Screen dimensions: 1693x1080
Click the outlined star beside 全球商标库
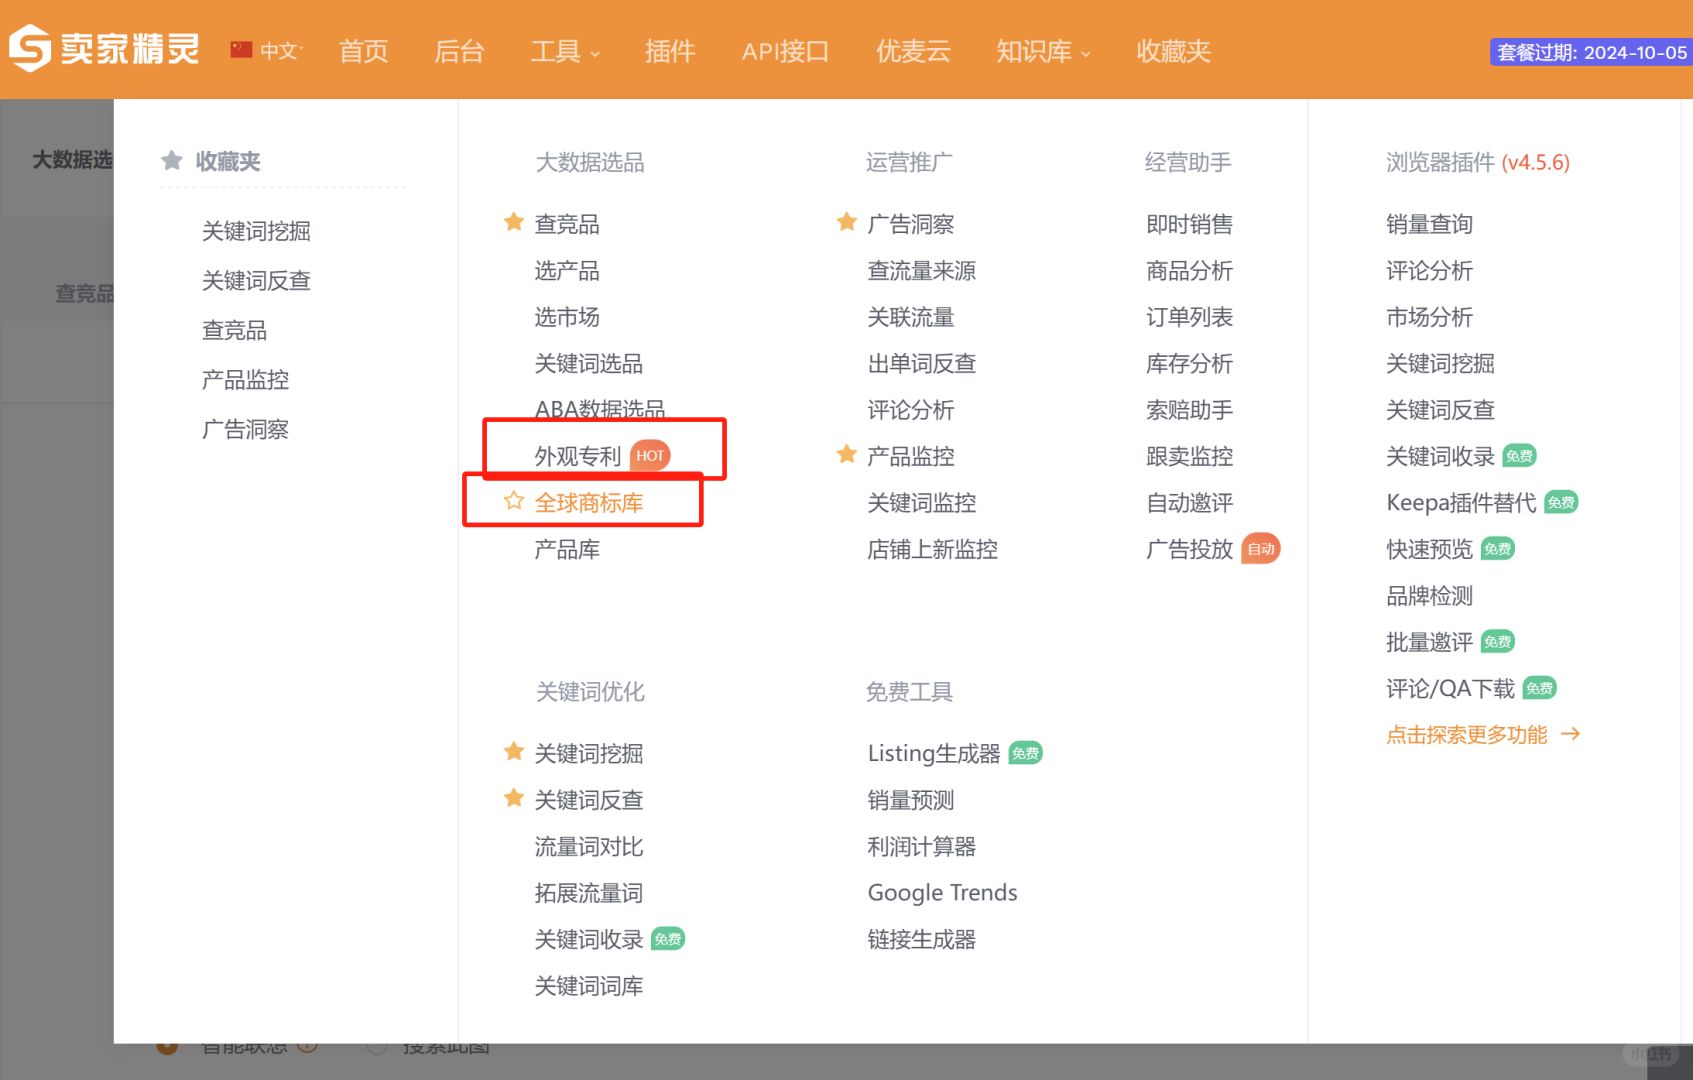[514, 501]
